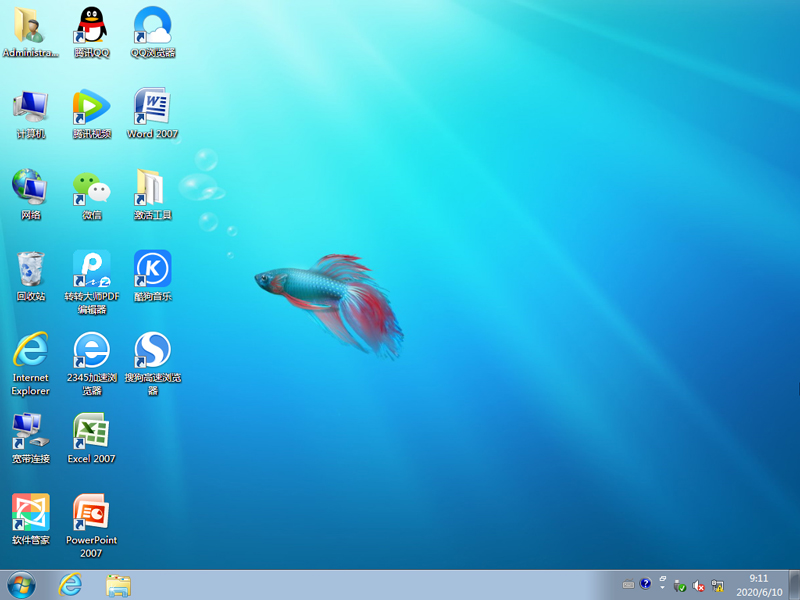Screen dimensions: 800x600
Task: Select the 微信 WeChat desktop icon
Action: point(92,188)
